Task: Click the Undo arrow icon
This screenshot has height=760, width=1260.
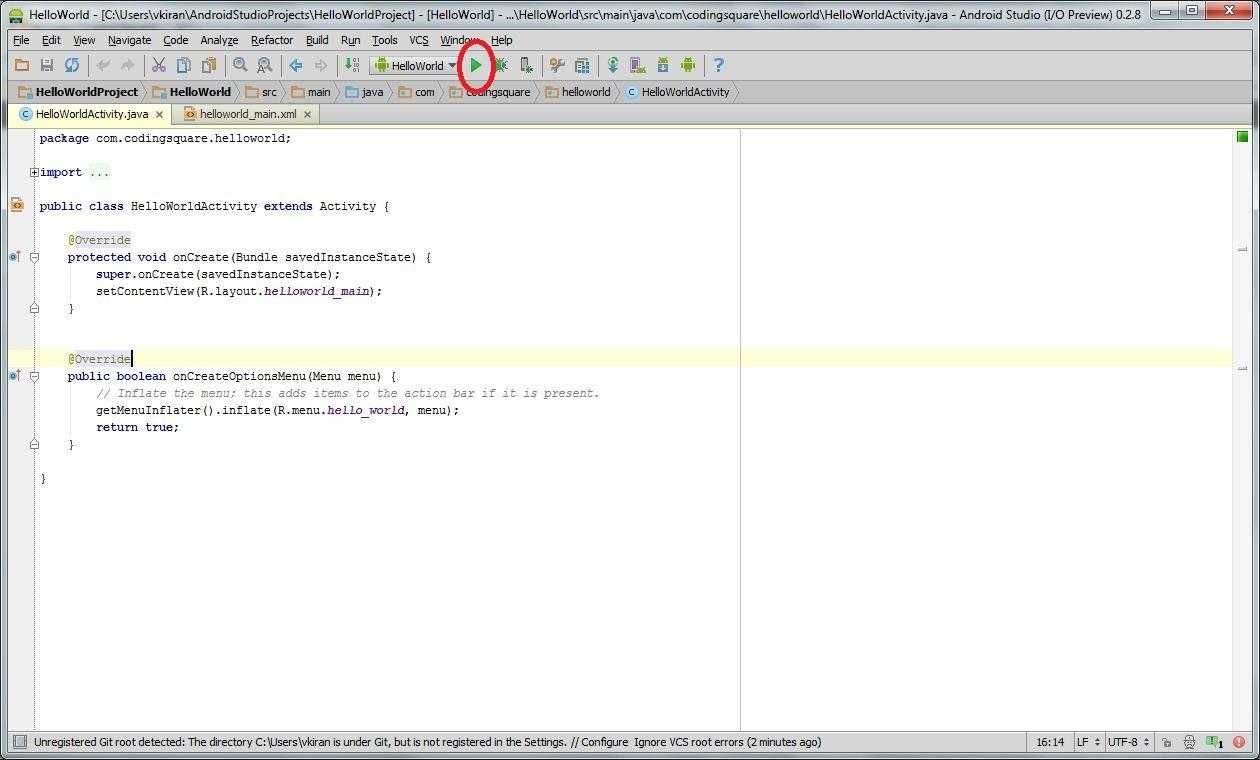Action: pyautogui.click(x=103, y=65)
